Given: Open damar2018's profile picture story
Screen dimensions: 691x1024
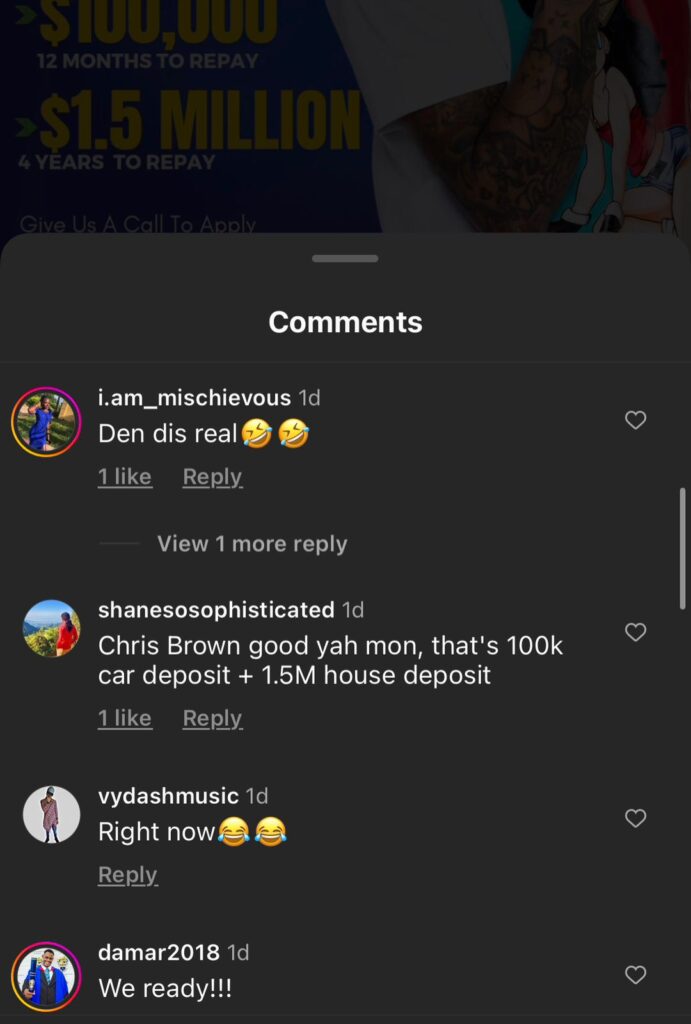Looking at the screenshot, I should tap(46, 976).
